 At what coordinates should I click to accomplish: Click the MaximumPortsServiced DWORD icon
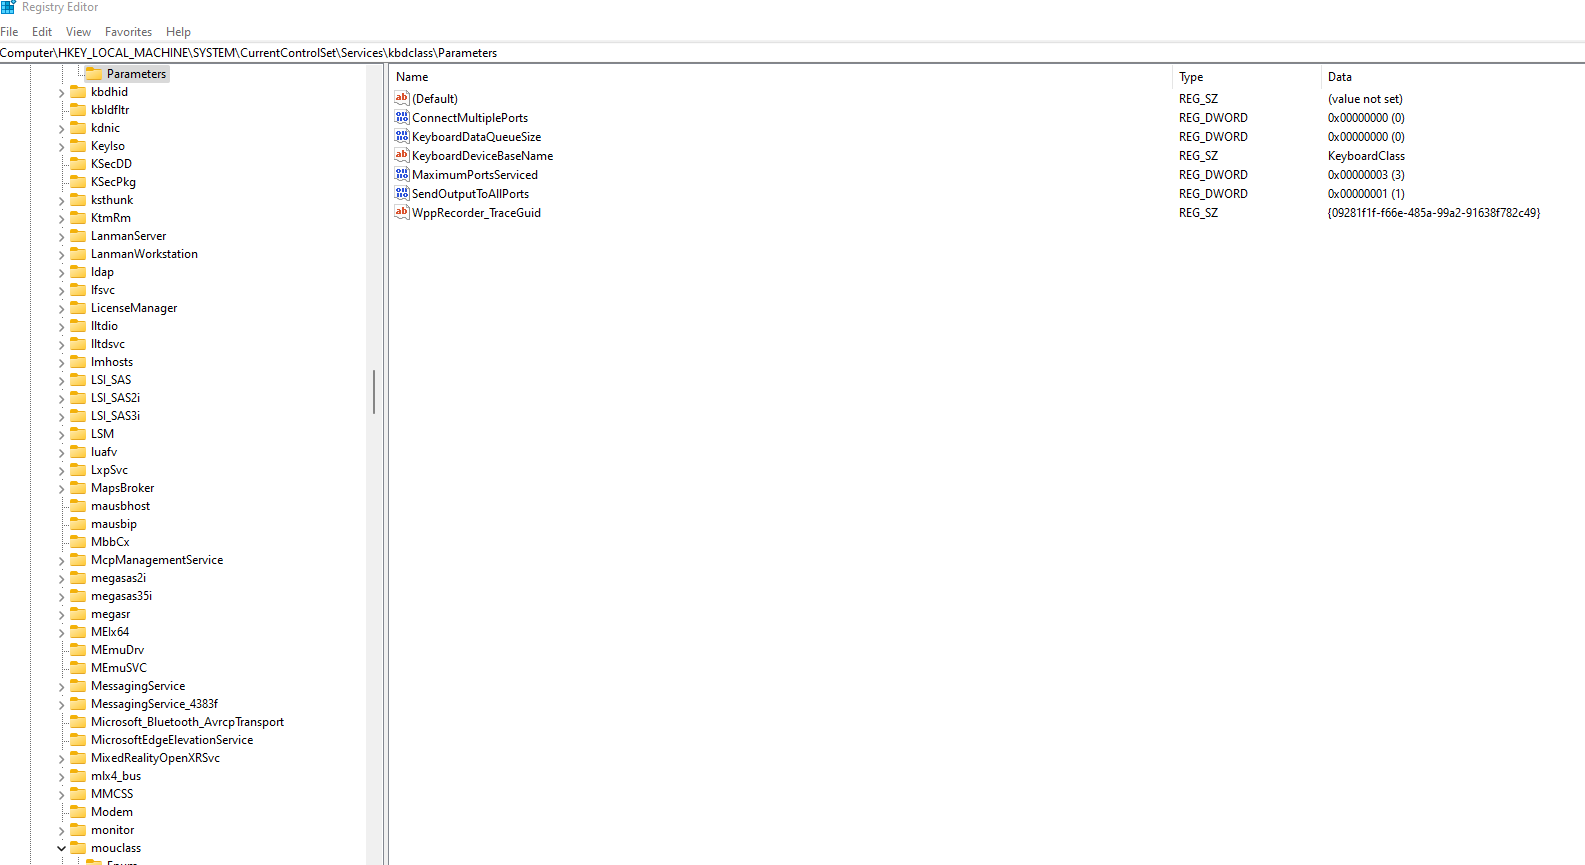(402, 175)
